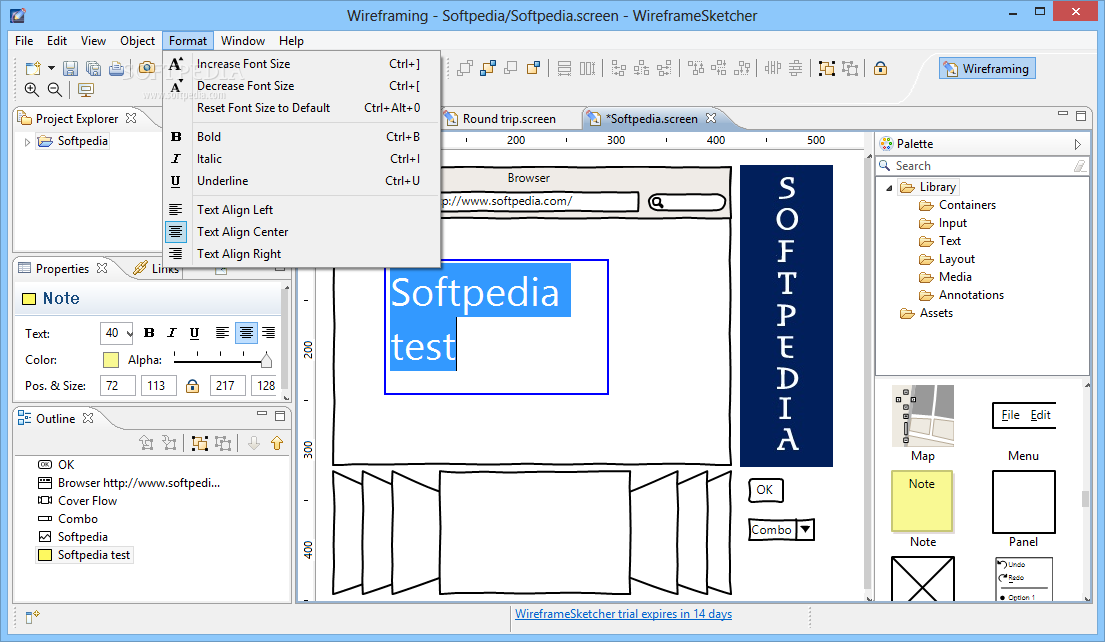Image resolution: width=1105 pixels, height=642 pixels.
Task: Select the Note widget in Palette
Action: (x=922, y=509)
